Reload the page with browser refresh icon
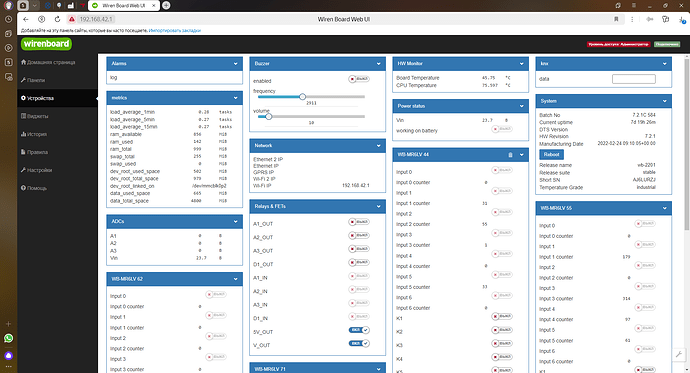The width and height of the screenshot is (690, 373). [x=57, y=19]
